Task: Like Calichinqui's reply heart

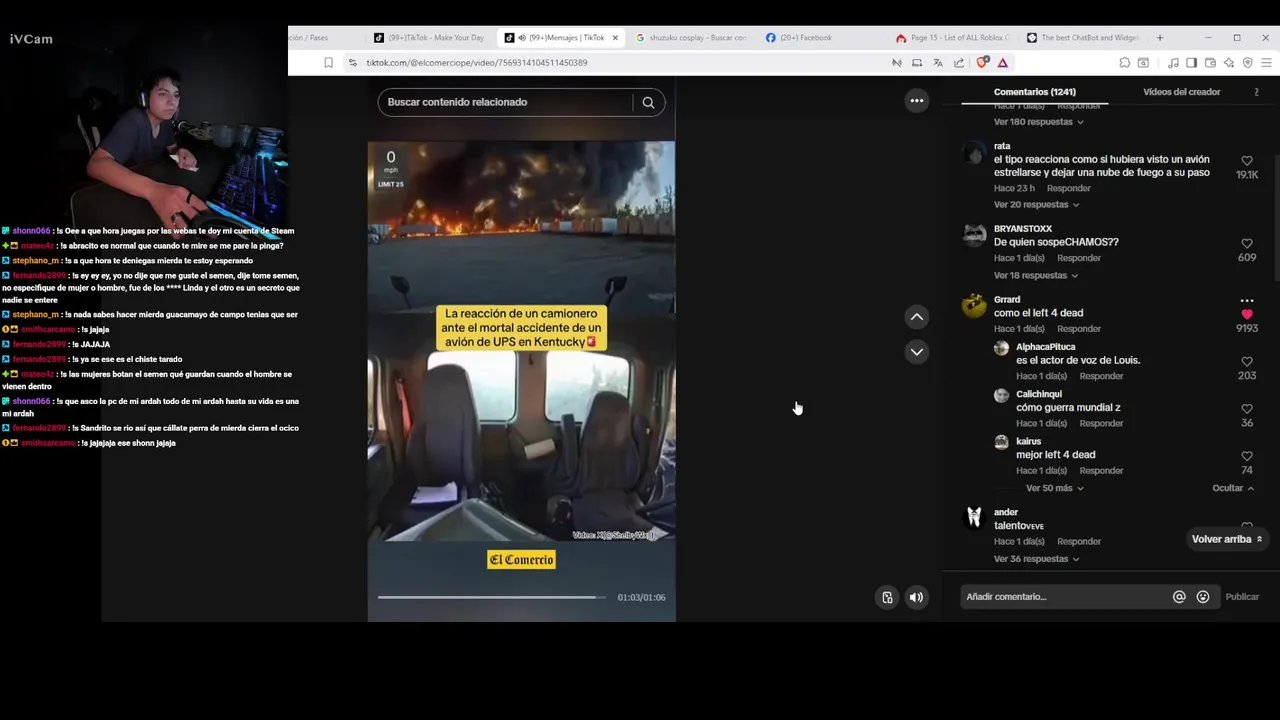Action: 1246,408
